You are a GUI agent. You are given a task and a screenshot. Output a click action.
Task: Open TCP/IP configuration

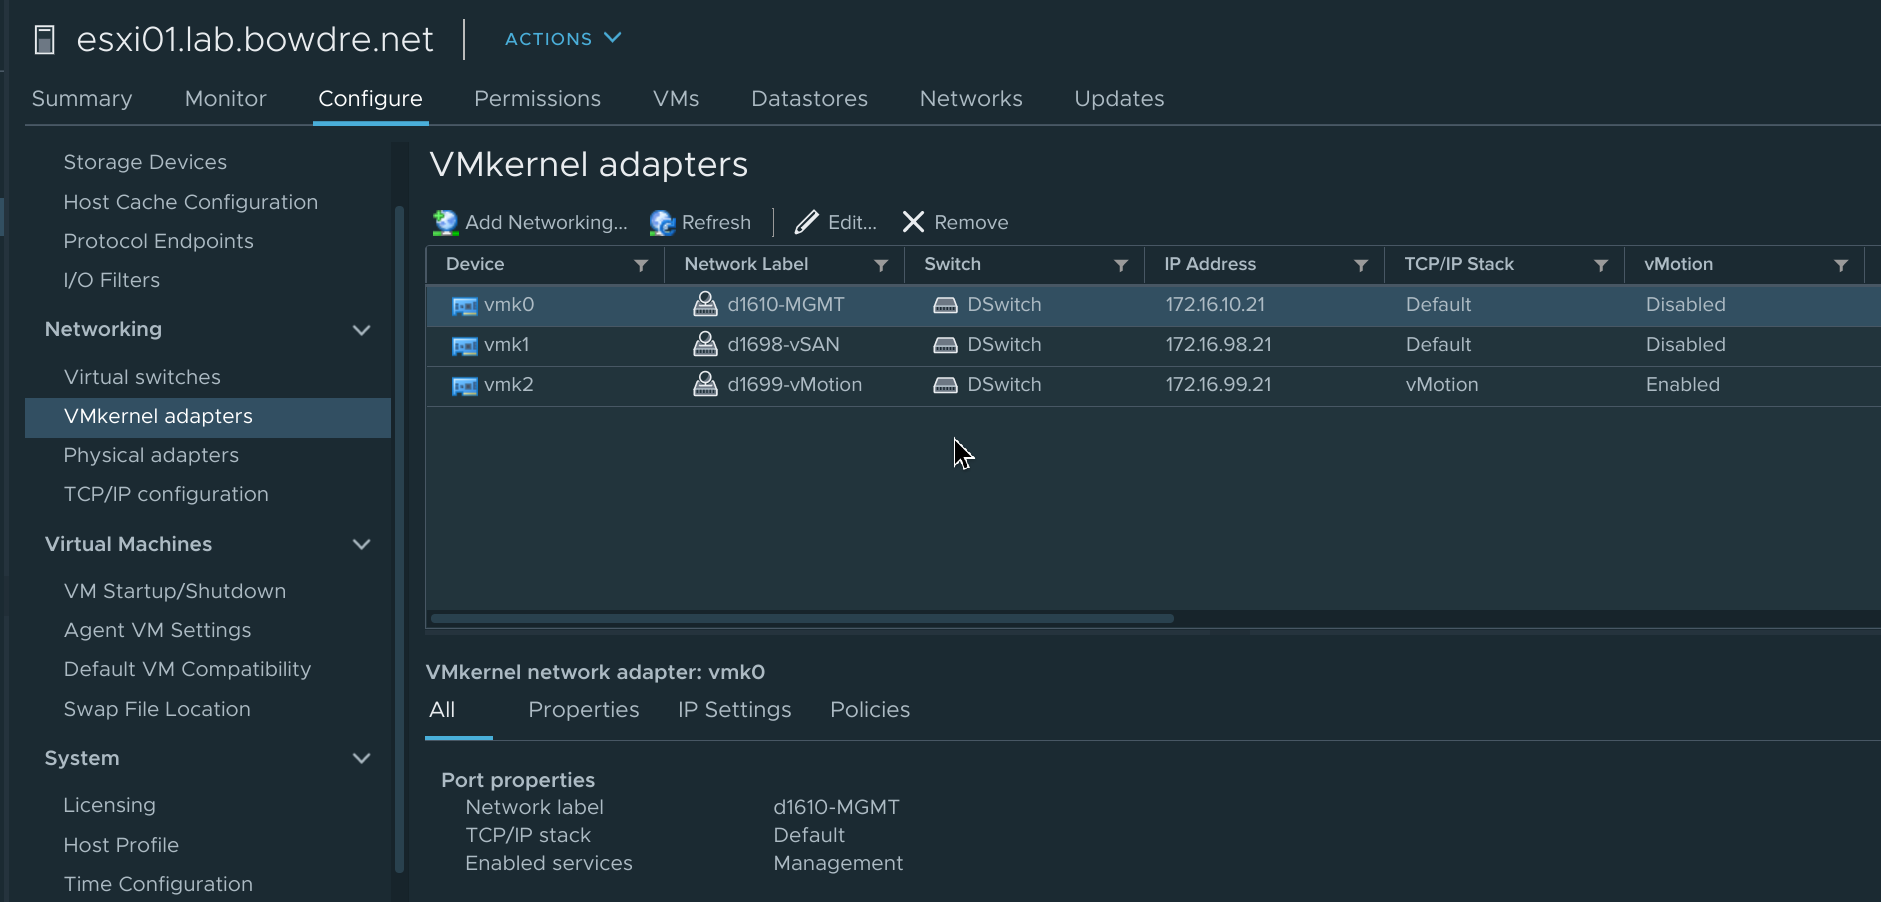click(166, 494)
